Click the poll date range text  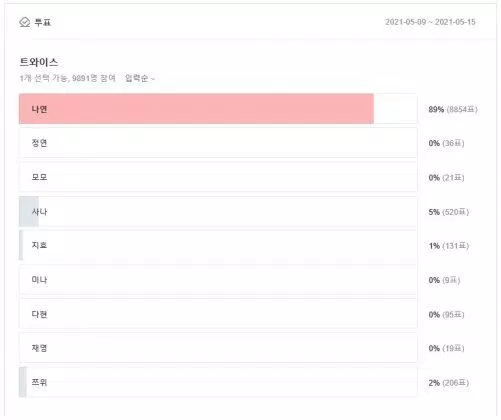click(x=430, y=22)
